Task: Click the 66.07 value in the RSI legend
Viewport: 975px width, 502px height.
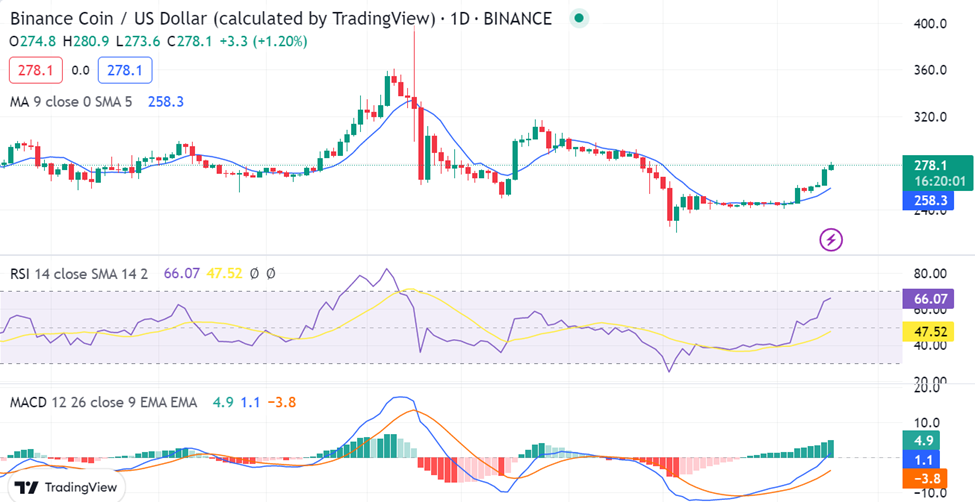Action: pyautogui.click(x=182, y=273)
